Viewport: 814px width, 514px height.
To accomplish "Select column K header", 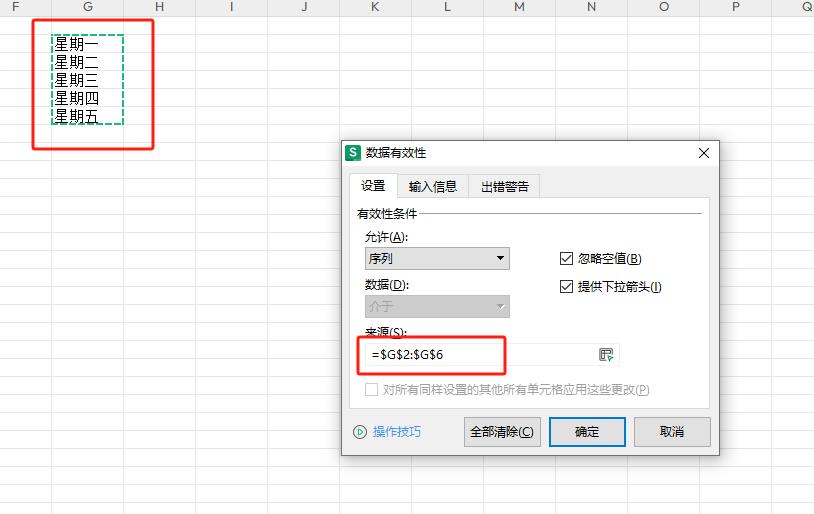I will click(375, 7).
